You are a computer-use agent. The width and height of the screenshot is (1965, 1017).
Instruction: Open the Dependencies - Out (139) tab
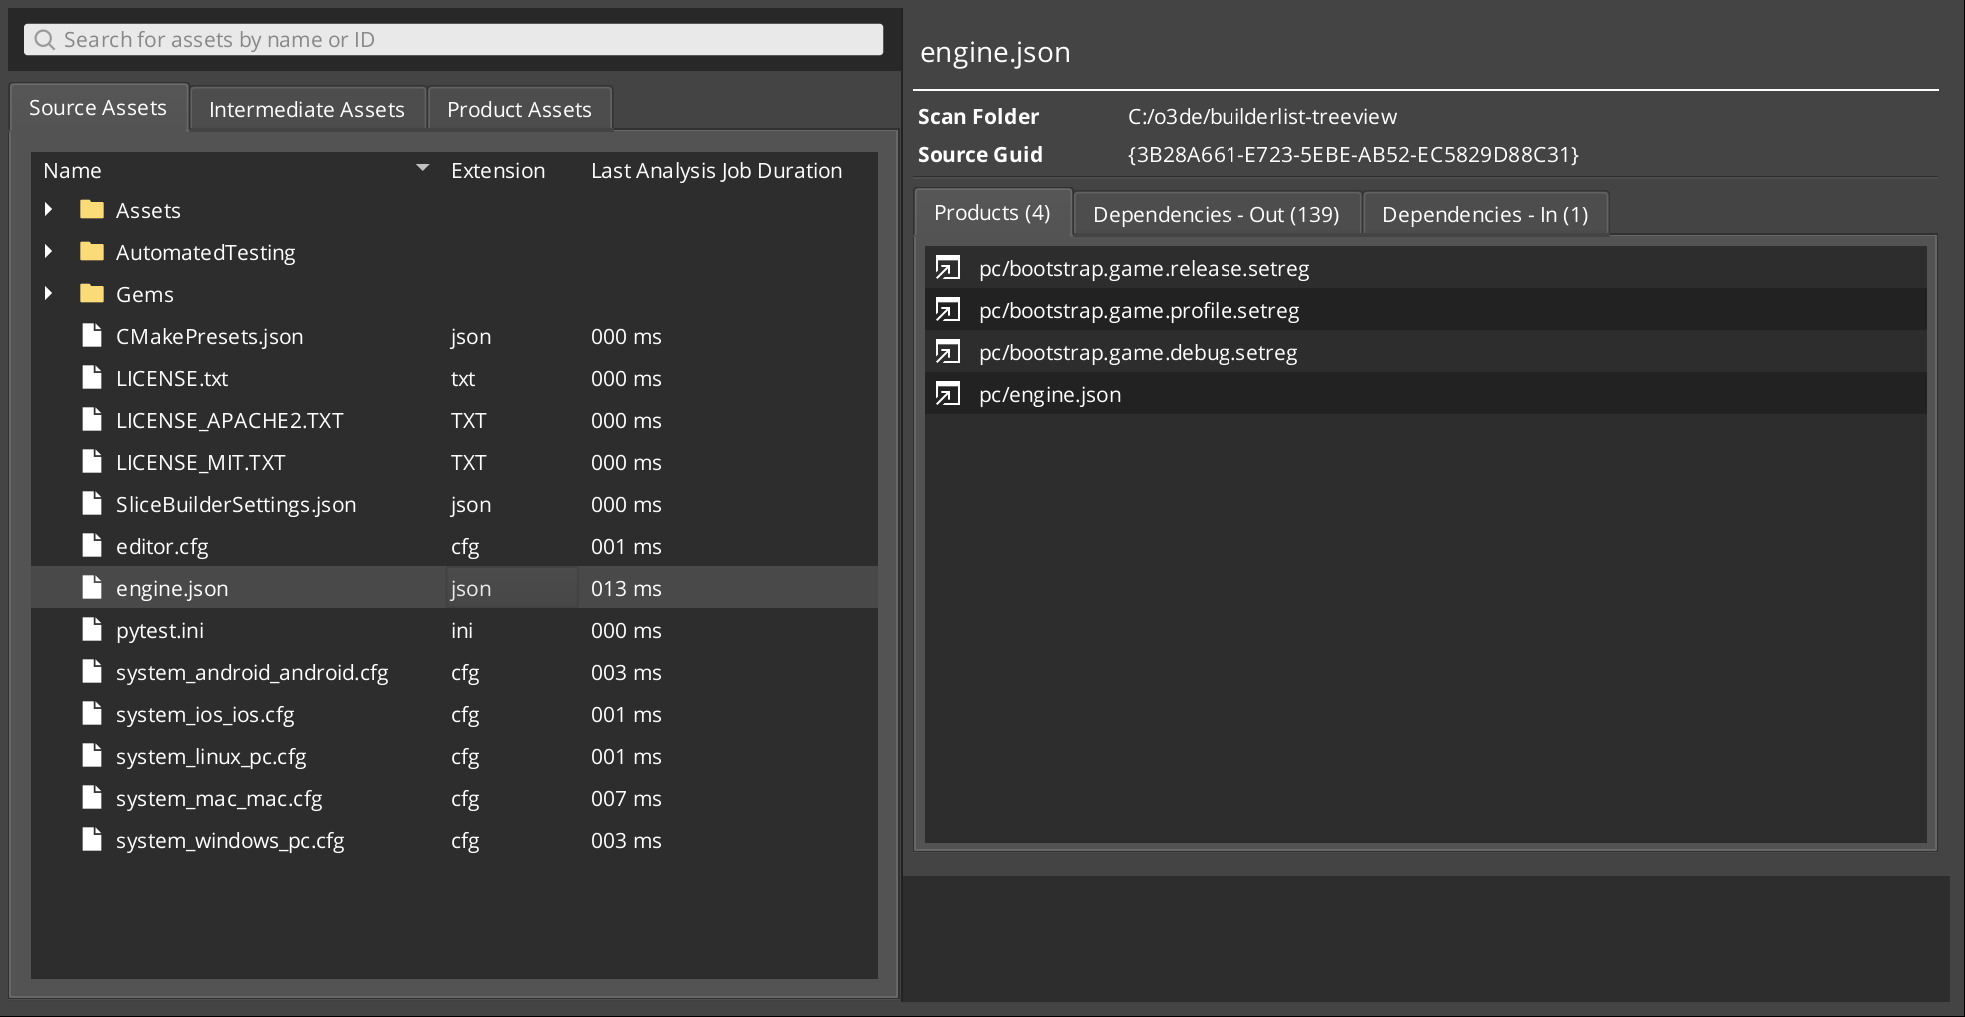click(1215, 213)
